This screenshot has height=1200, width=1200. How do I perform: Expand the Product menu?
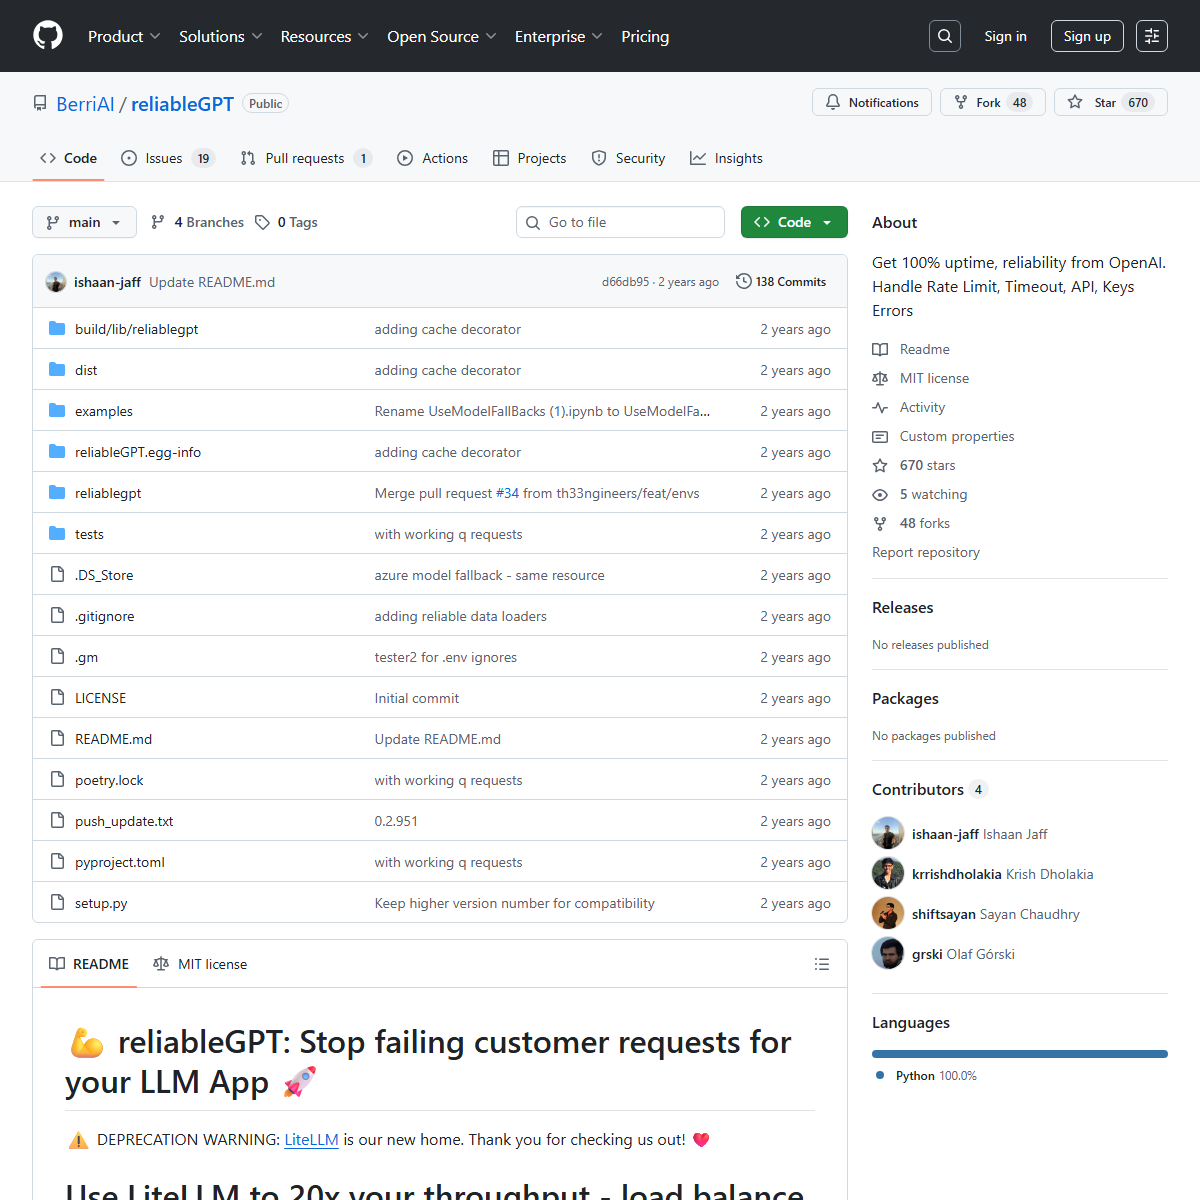pyautogui.click(x=124, y=36)
